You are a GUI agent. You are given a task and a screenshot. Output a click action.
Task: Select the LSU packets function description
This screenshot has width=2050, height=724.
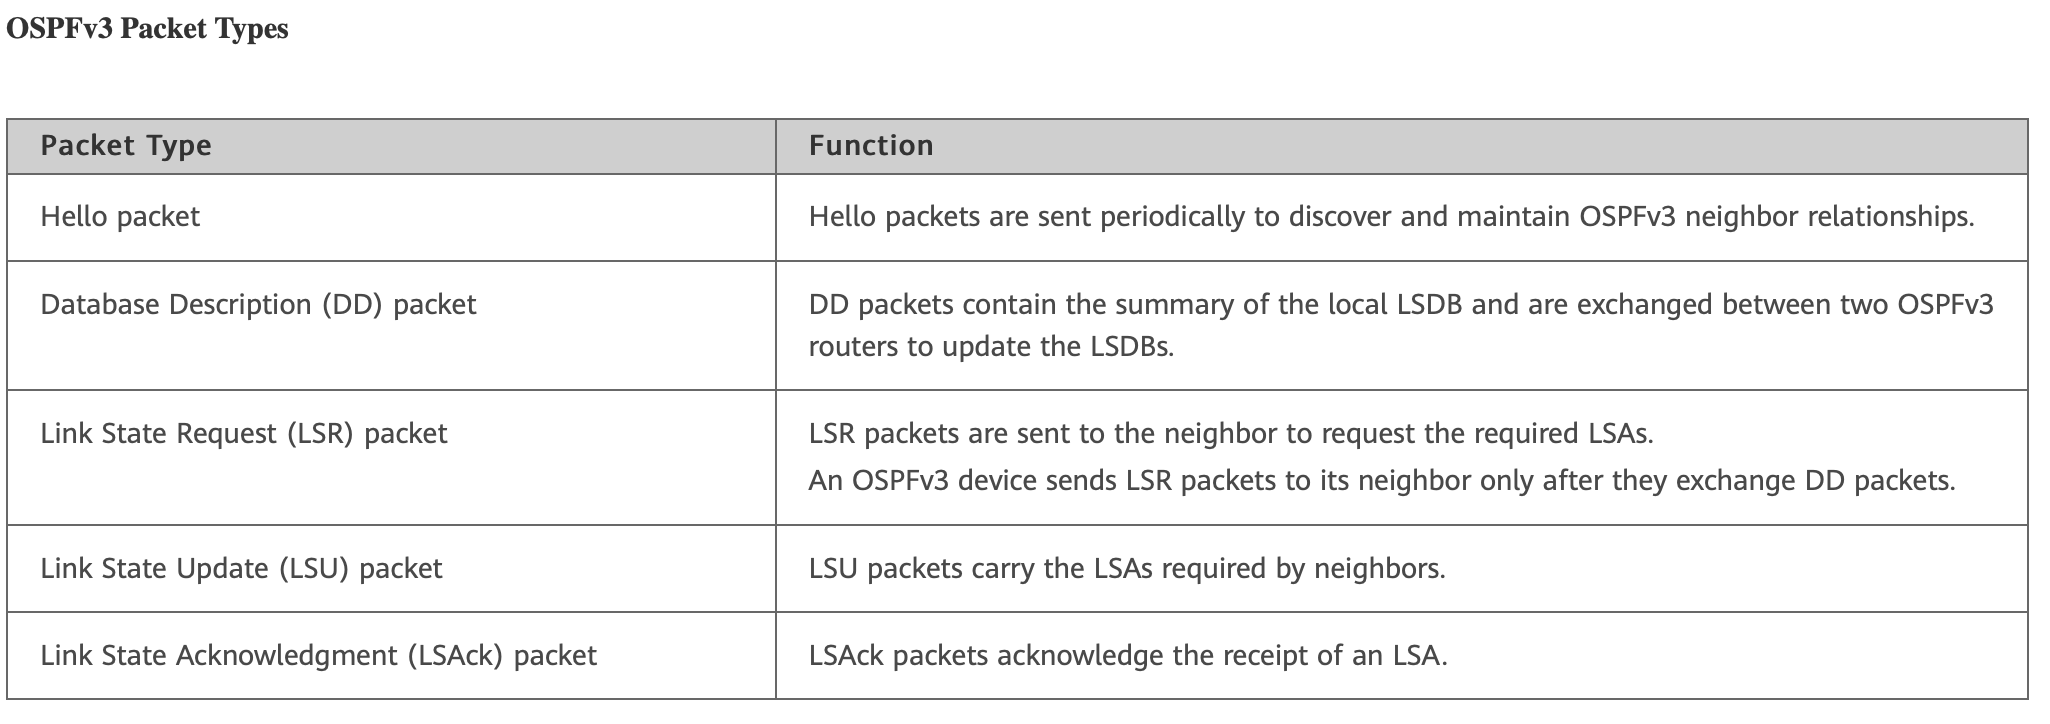(x=1127, y=568)
